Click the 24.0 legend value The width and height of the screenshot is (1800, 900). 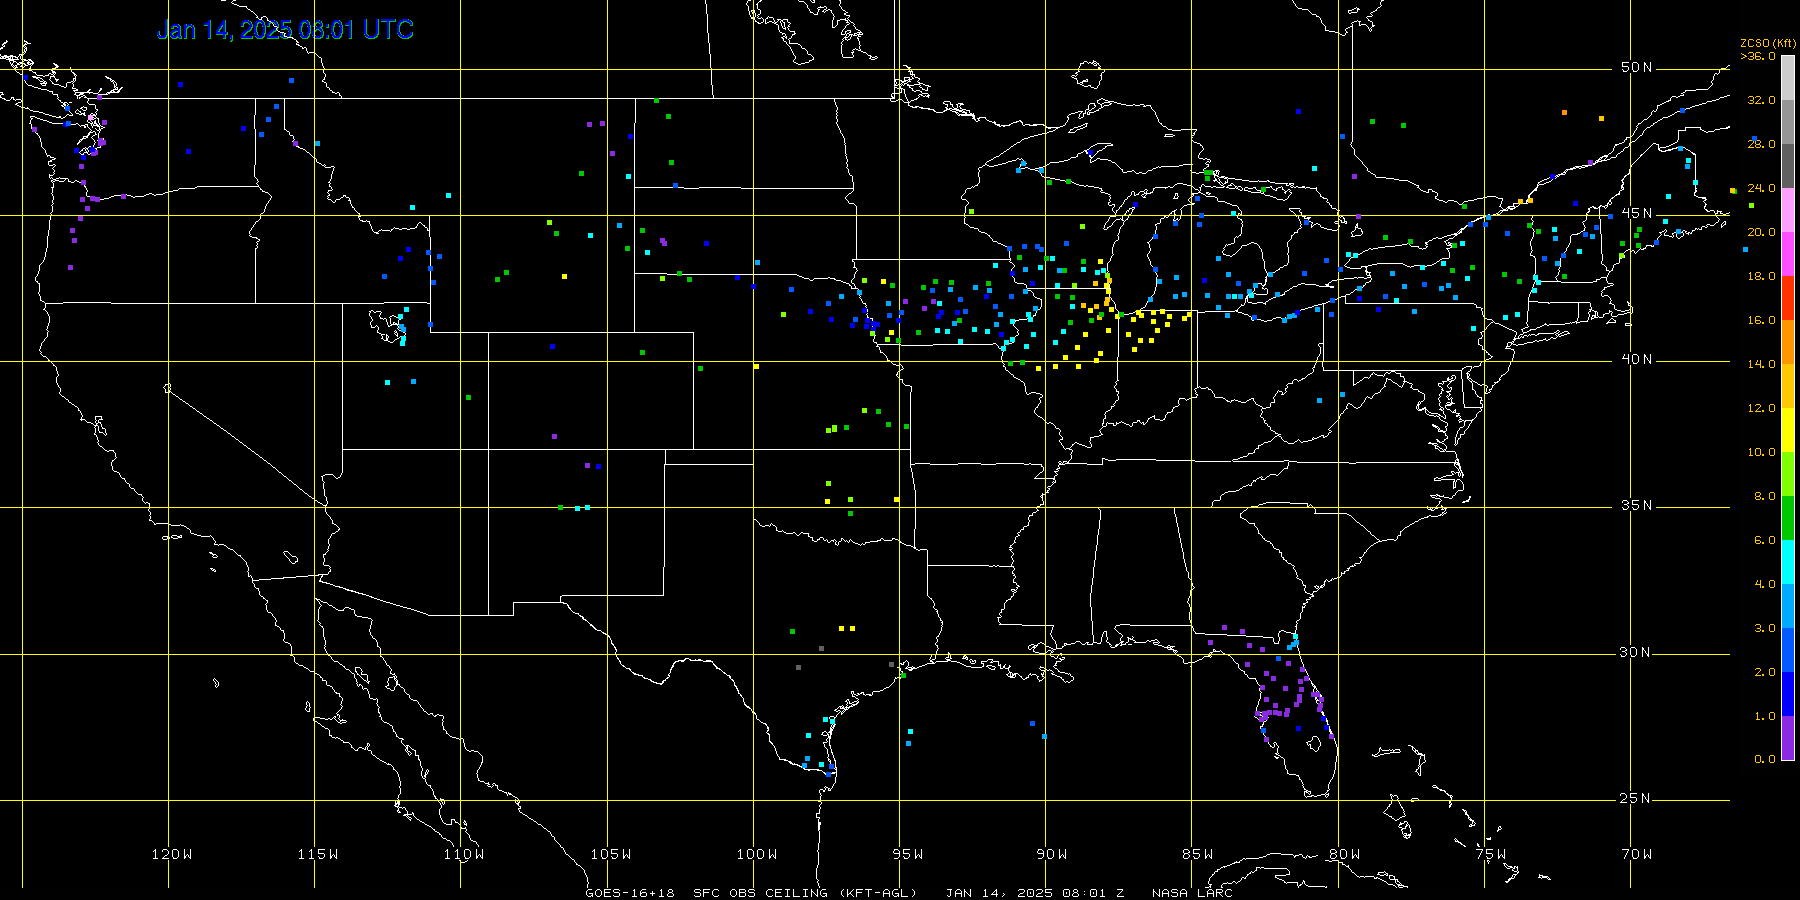(1762, 188)
